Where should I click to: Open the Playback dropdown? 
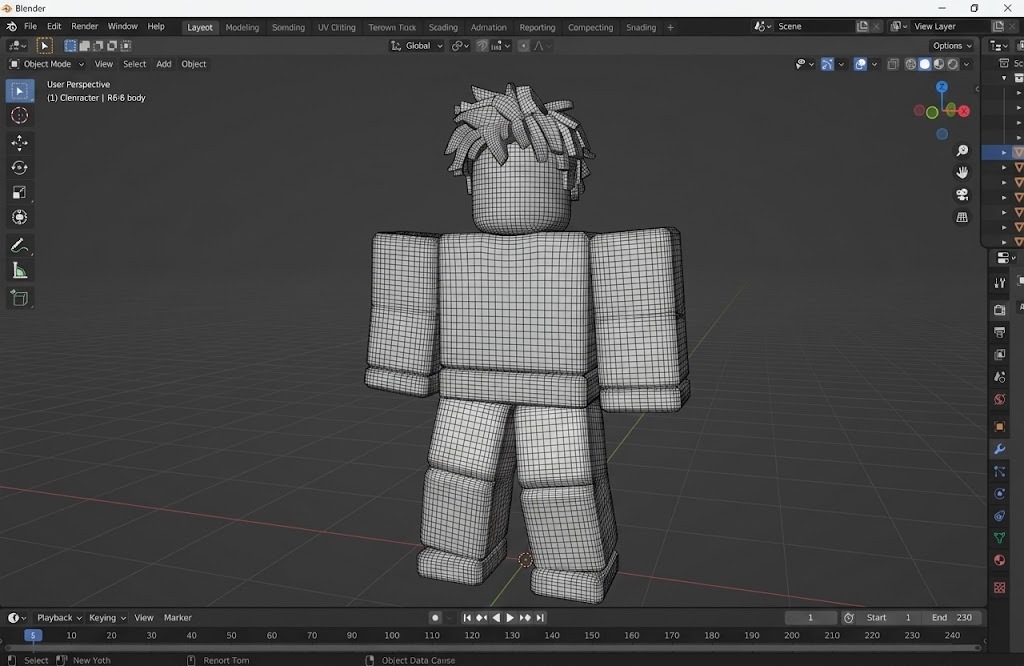(59, 618)
